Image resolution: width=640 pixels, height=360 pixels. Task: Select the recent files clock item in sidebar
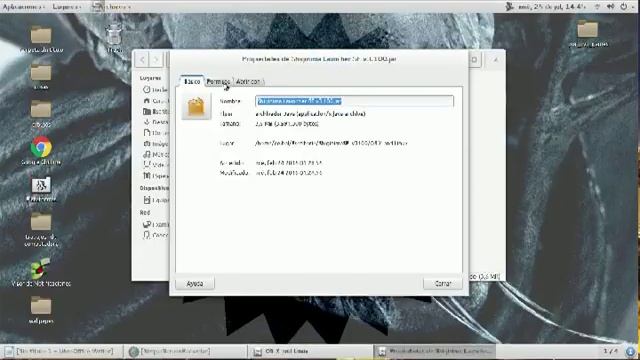pyautogui.click(x=155, y=89)
